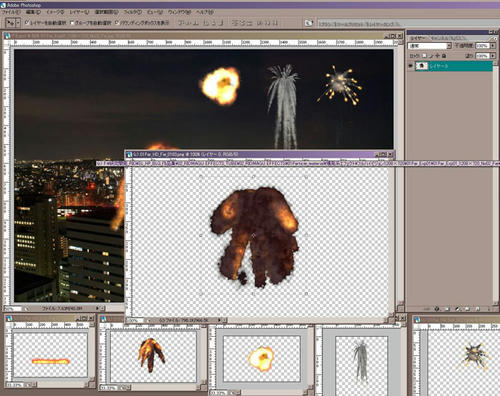500x396 pixels.
Task: Open the Filter menu in the menu bar
Action: [133, 12]
